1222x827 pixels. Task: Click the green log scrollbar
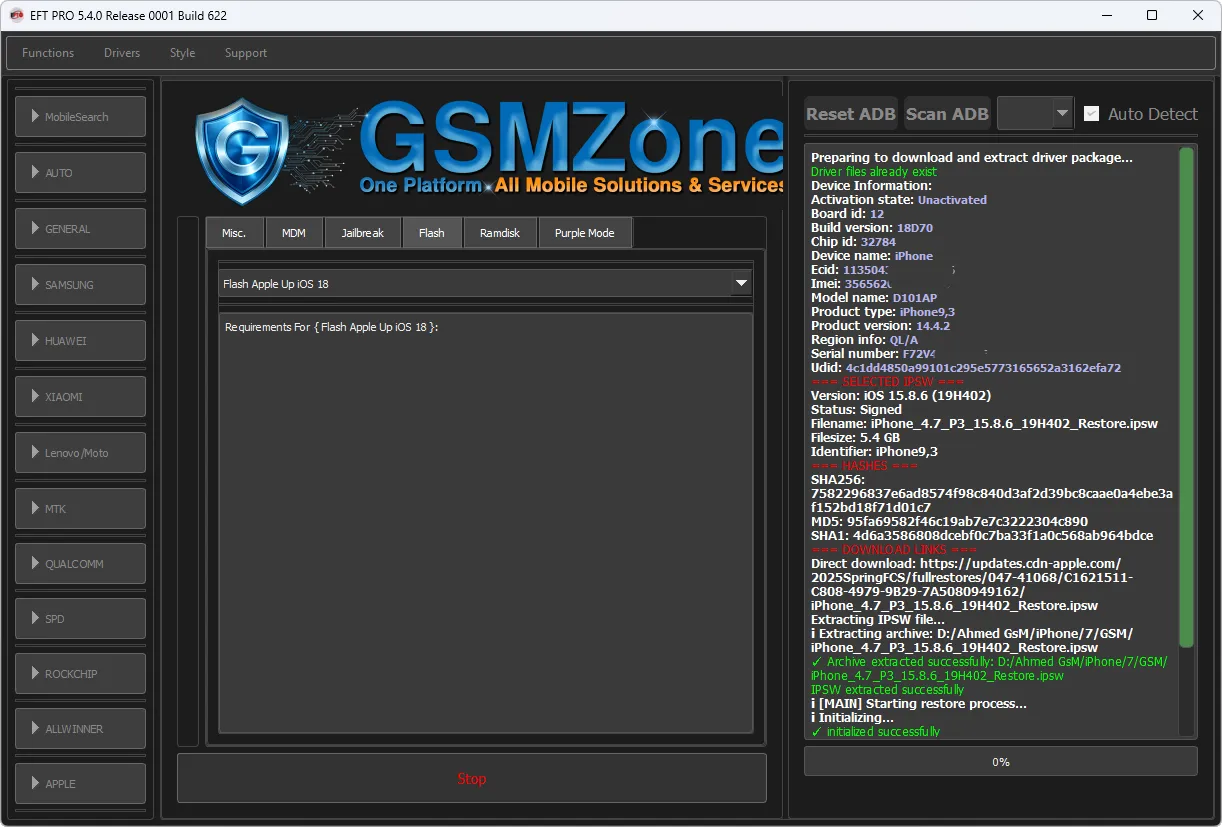[1186, 400]
